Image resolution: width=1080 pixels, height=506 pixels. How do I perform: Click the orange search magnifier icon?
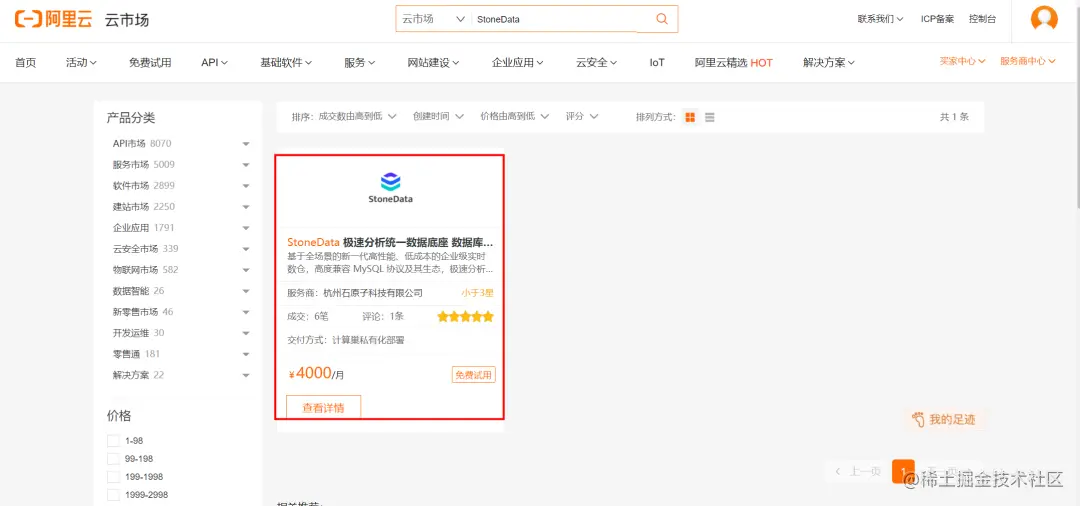pyautogui.click(x=662, y=19)
